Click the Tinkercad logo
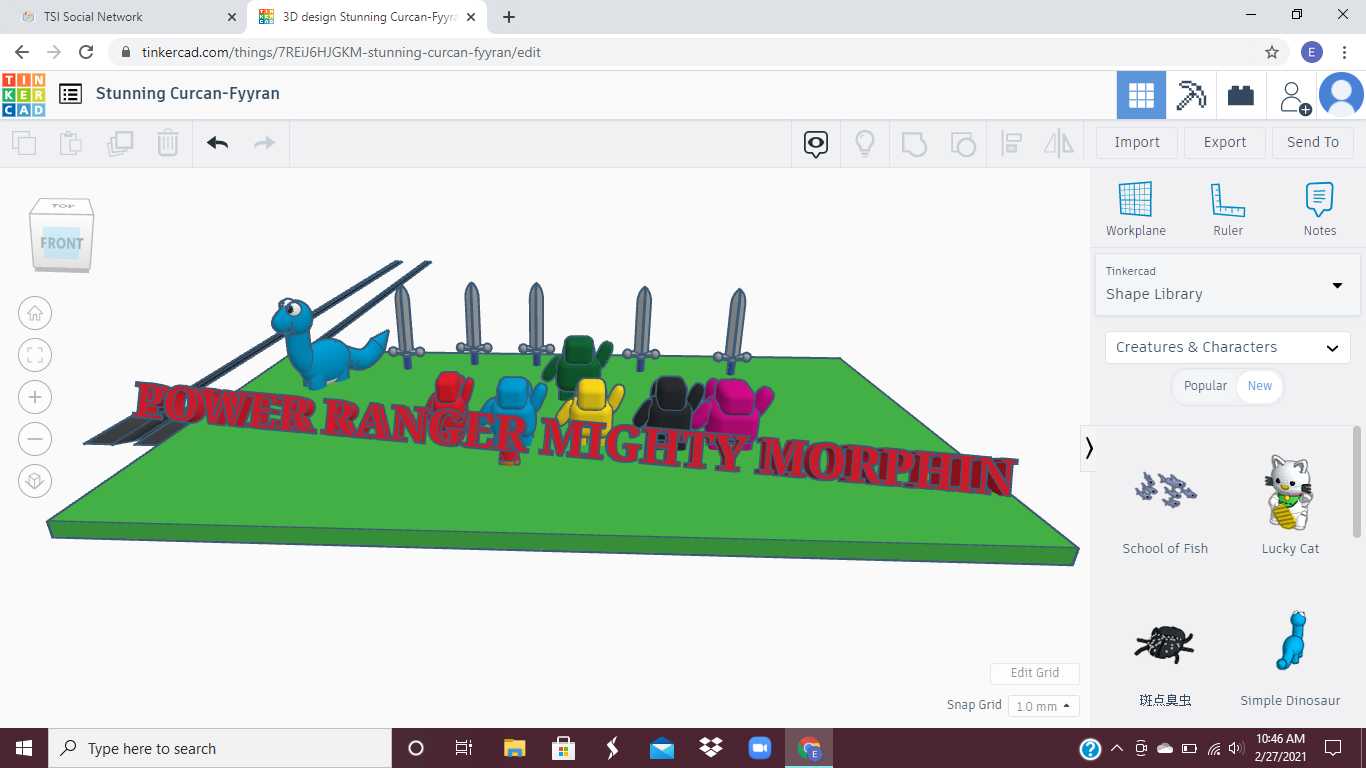 pyautogui.click(x=23, y=94)
